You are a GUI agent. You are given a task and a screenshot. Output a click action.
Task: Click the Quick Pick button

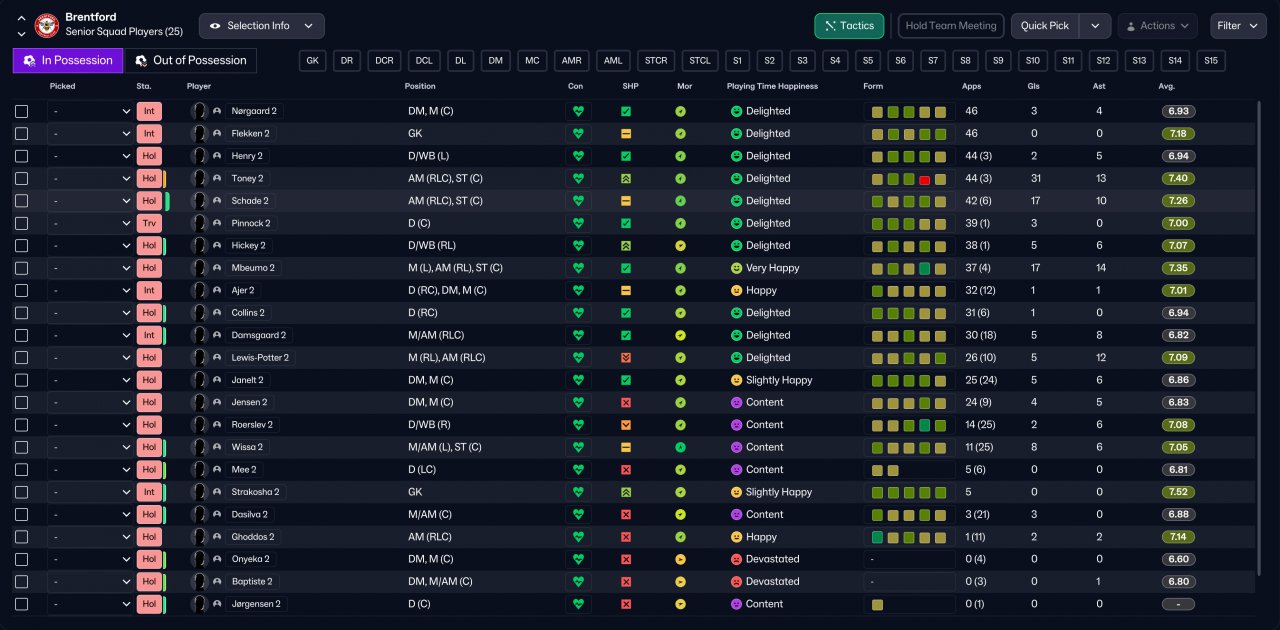point(1044,26)
